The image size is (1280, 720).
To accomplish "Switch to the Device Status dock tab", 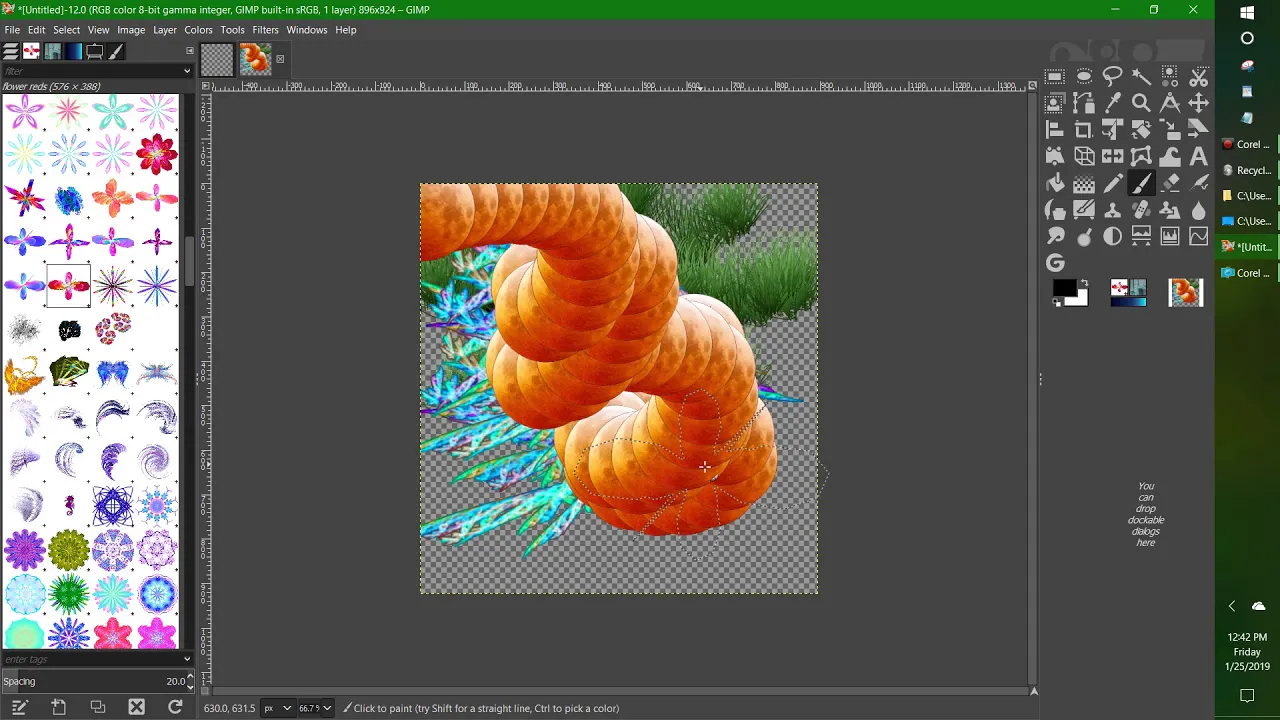I will tap(95, 52).
